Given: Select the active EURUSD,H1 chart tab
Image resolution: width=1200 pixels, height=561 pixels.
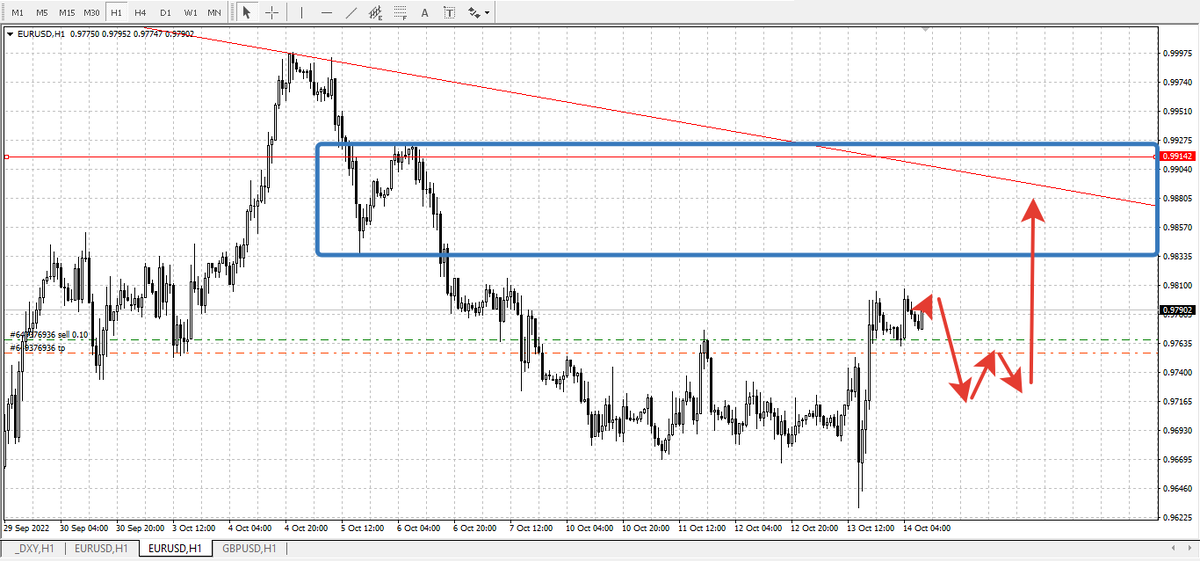Looking at the screenshot, I should [175, 548].
